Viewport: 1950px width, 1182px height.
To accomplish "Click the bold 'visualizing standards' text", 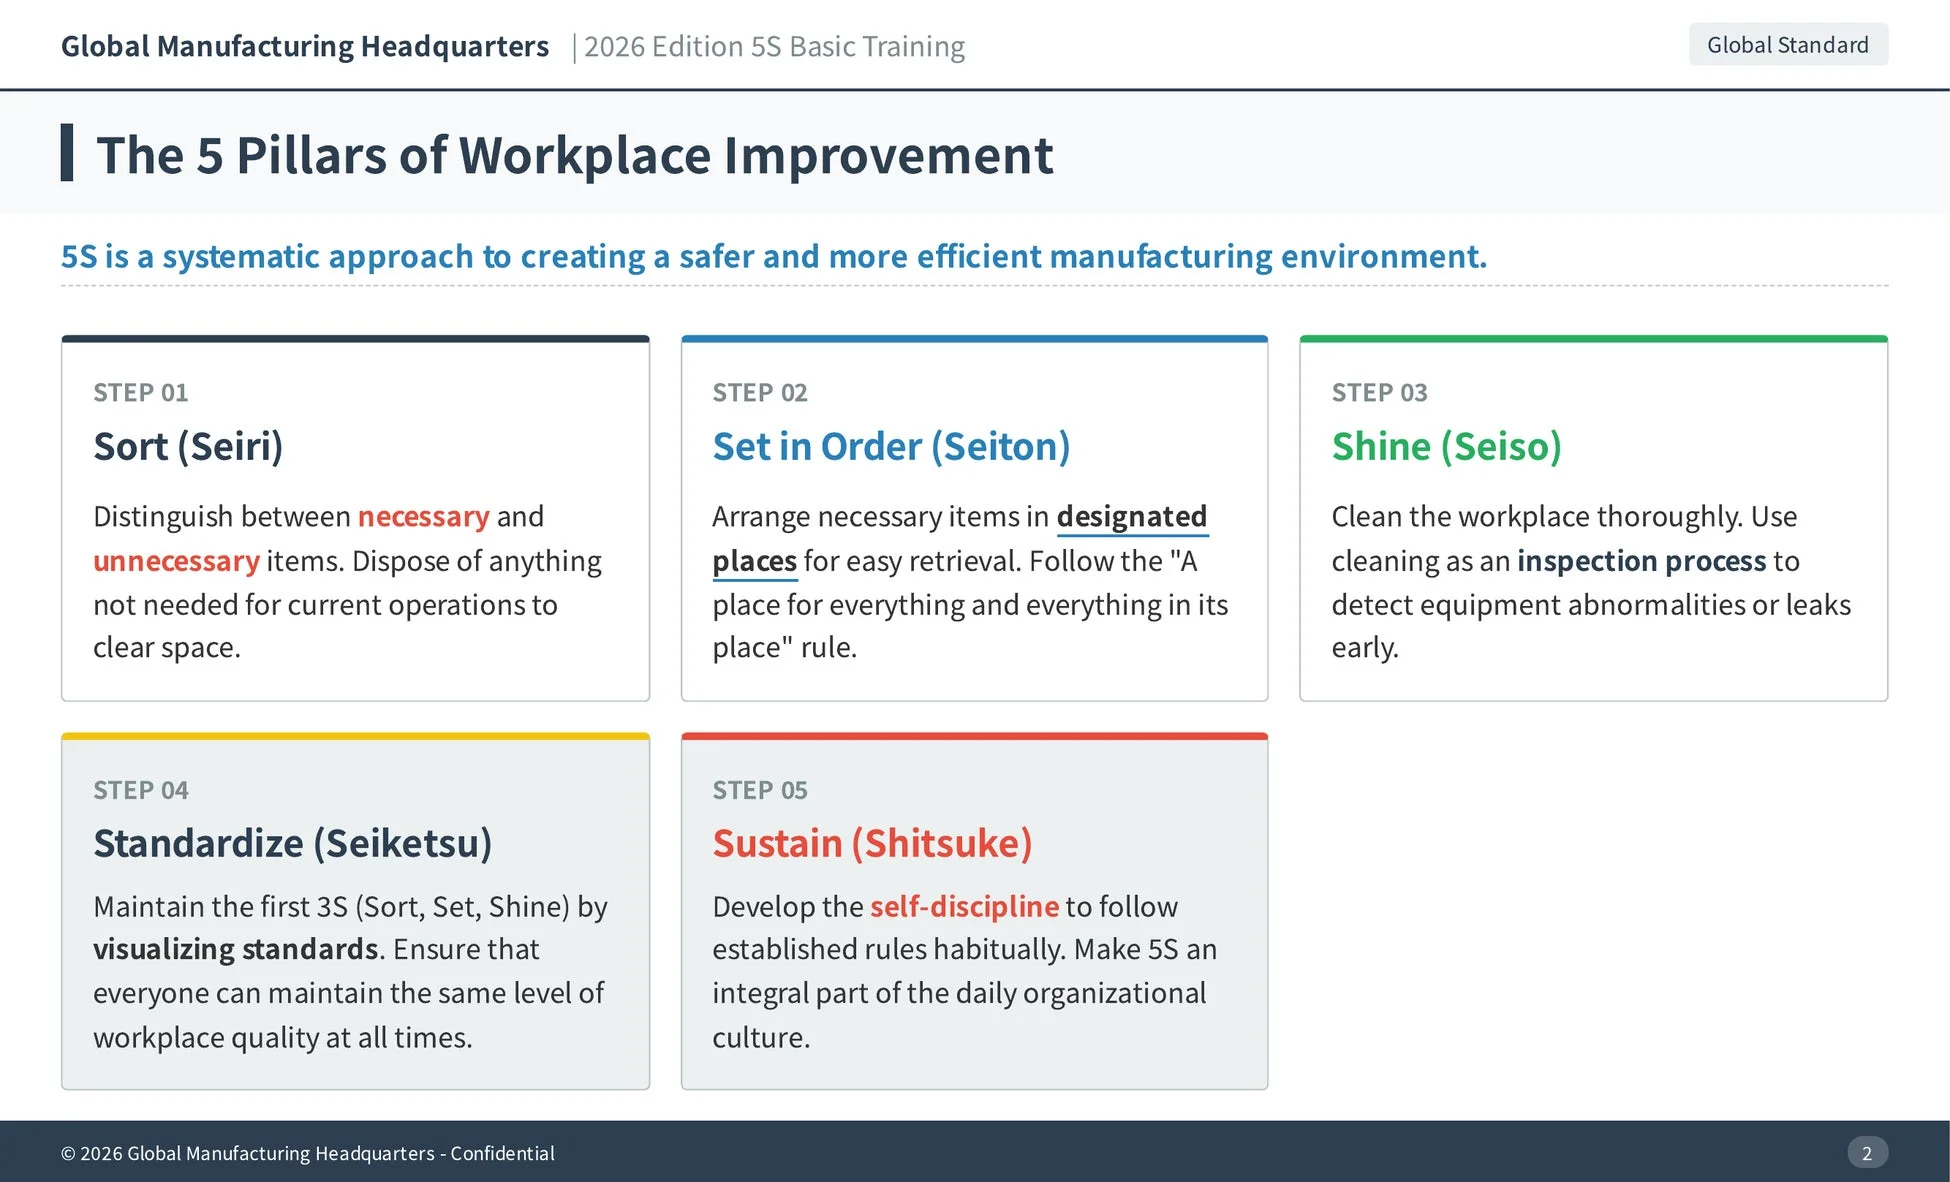I will (235, 949).
